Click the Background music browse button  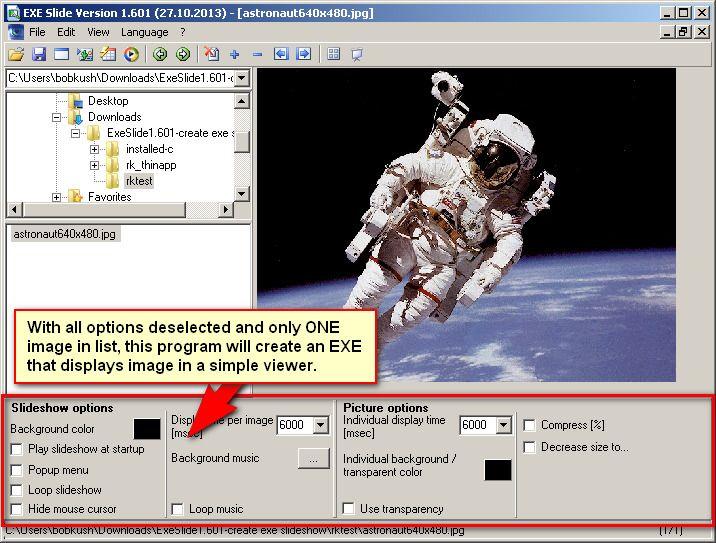pos(314,458)
